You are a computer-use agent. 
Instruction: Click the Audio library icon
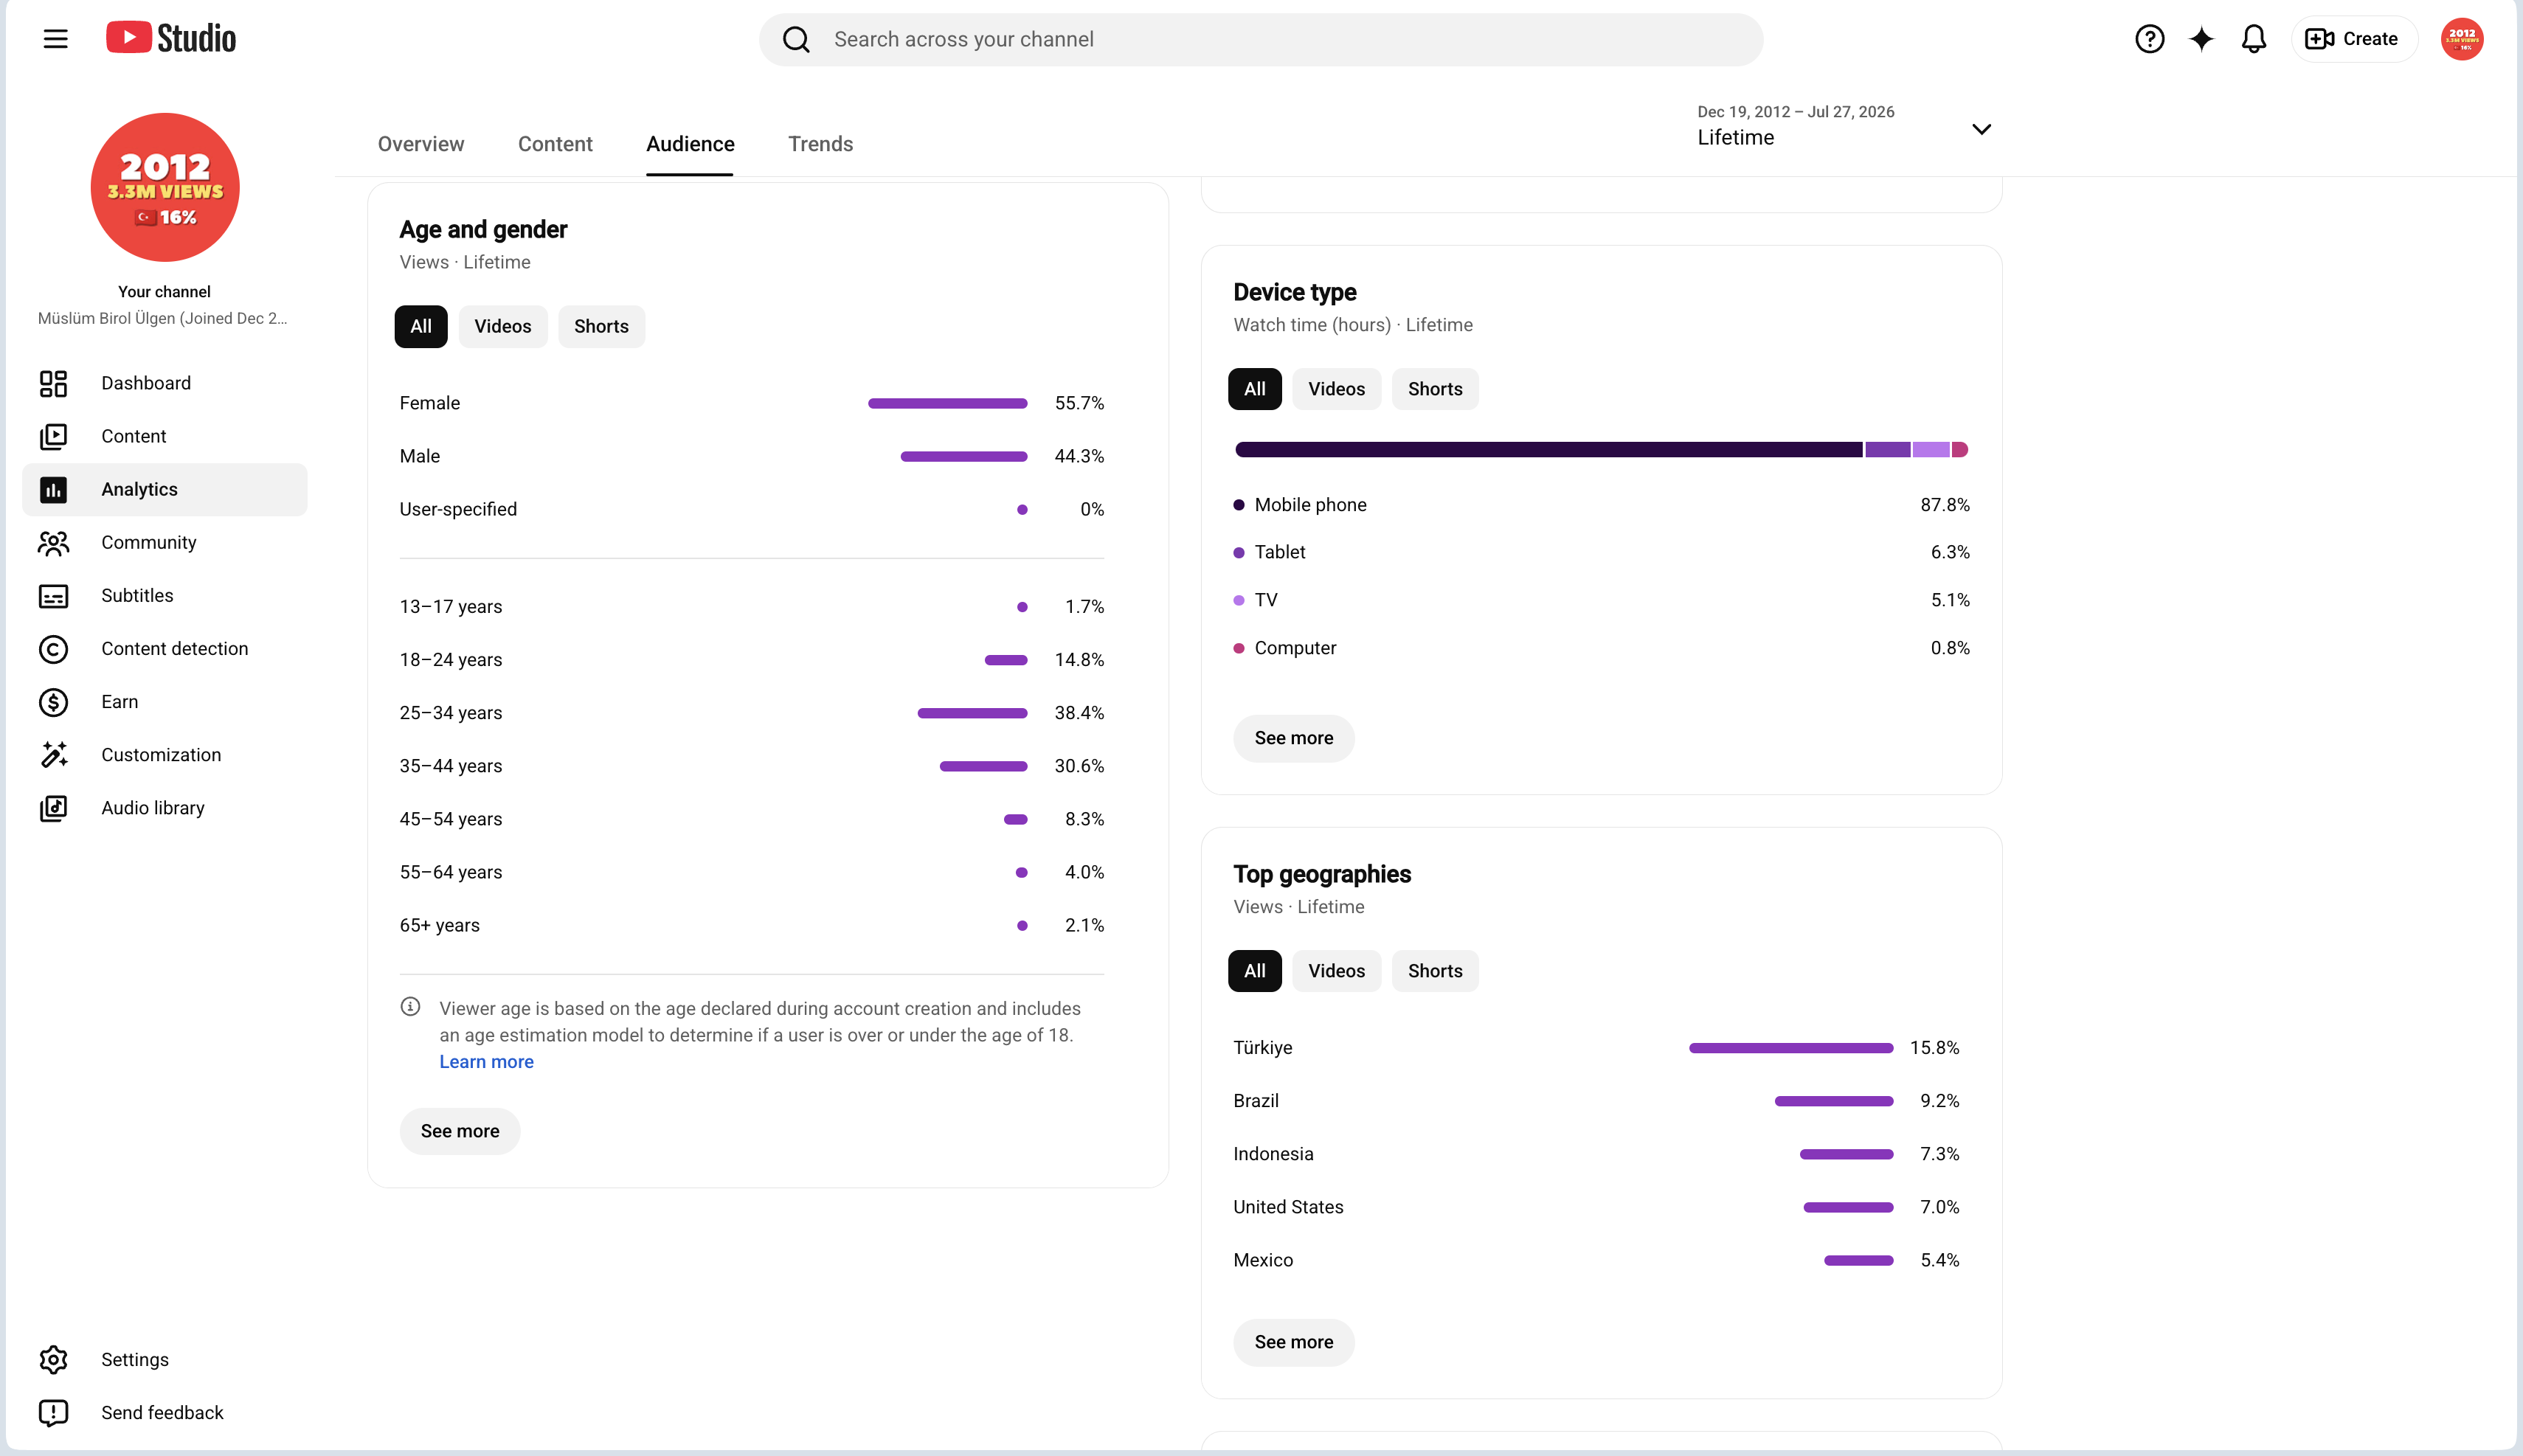(x=54, y=808)
